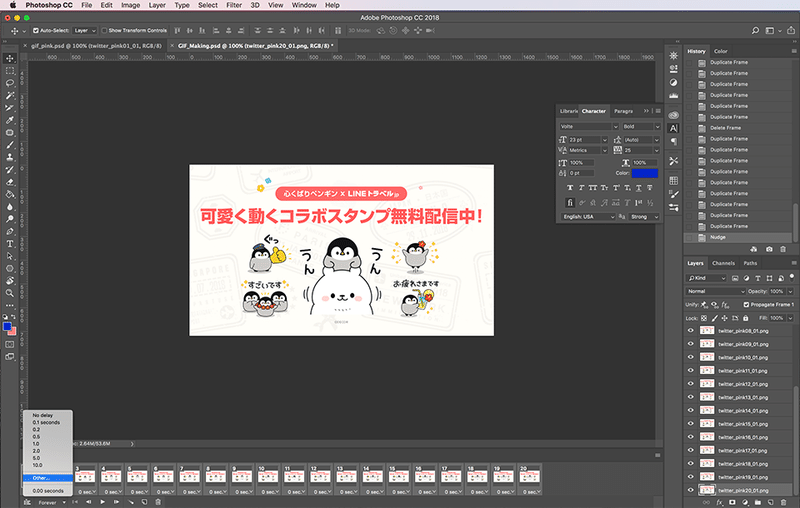
Task: Hide layer twitter_pink08_01.png
Action: (x=691, y=331)
